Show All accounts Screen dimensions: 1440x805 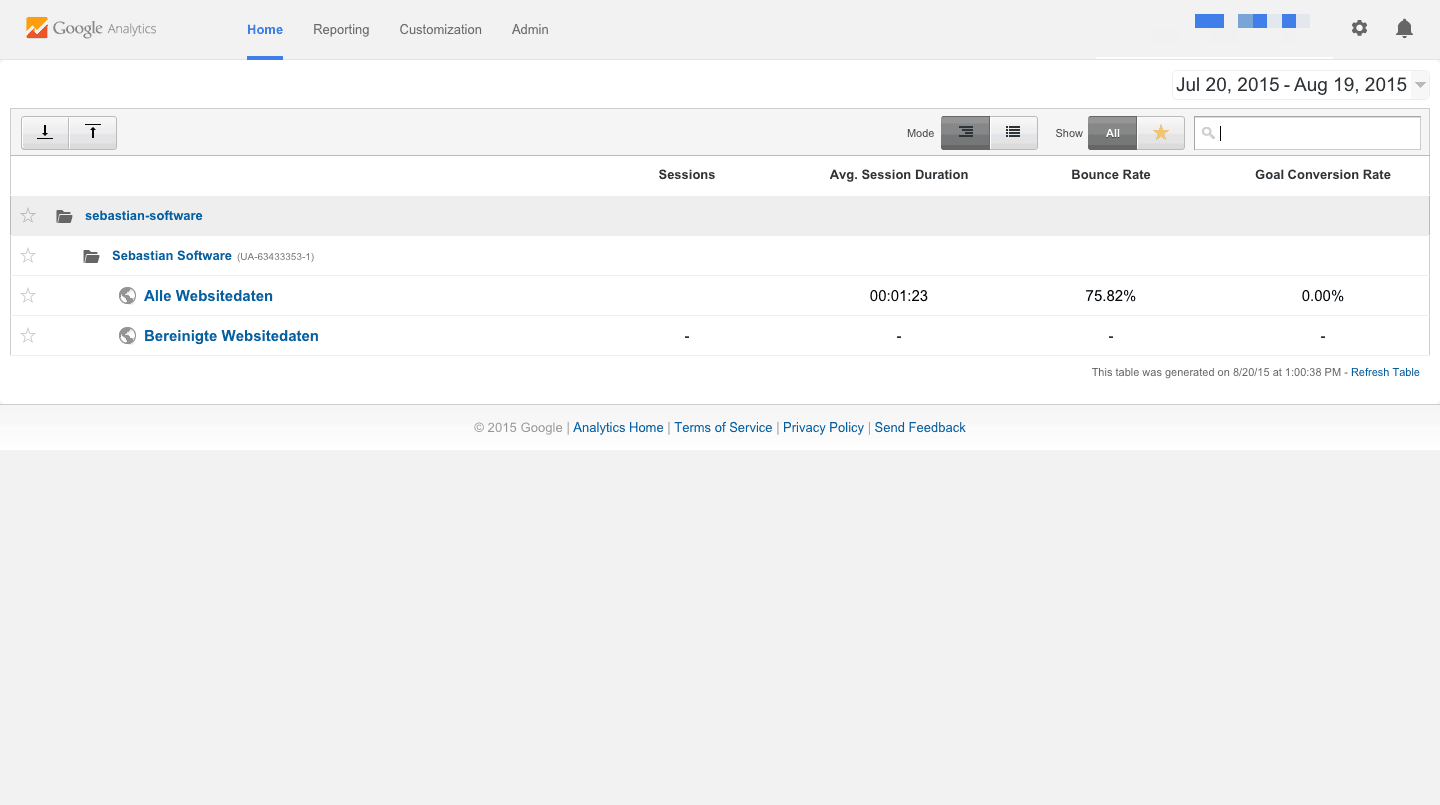tap(1112, 133)
